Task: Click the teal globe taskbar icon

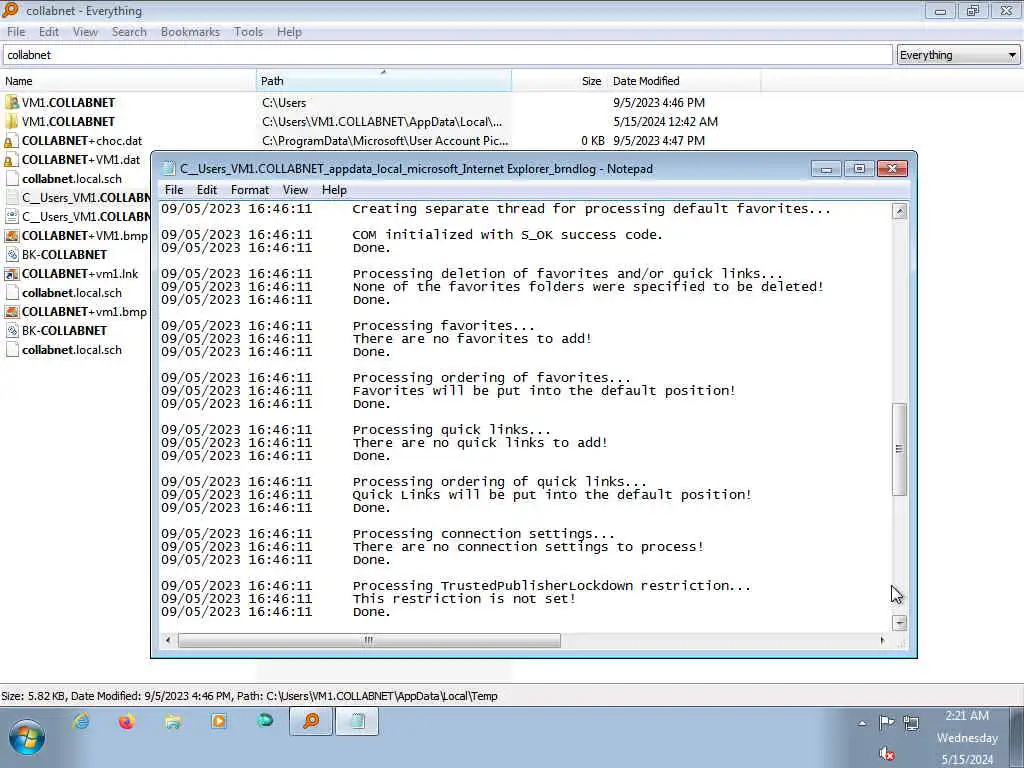Action: pyautogui.click(x=264, y=720)
